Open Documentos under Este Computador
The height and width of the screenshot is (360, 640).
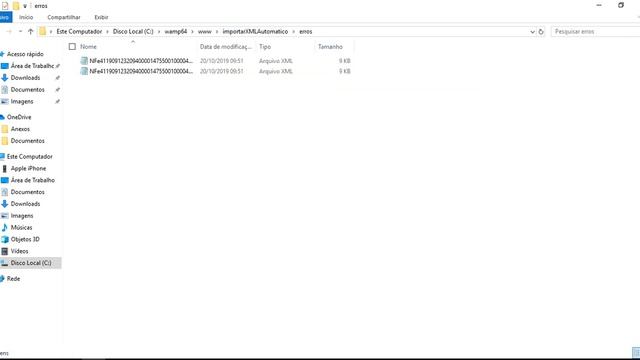(x=27, y=192)
